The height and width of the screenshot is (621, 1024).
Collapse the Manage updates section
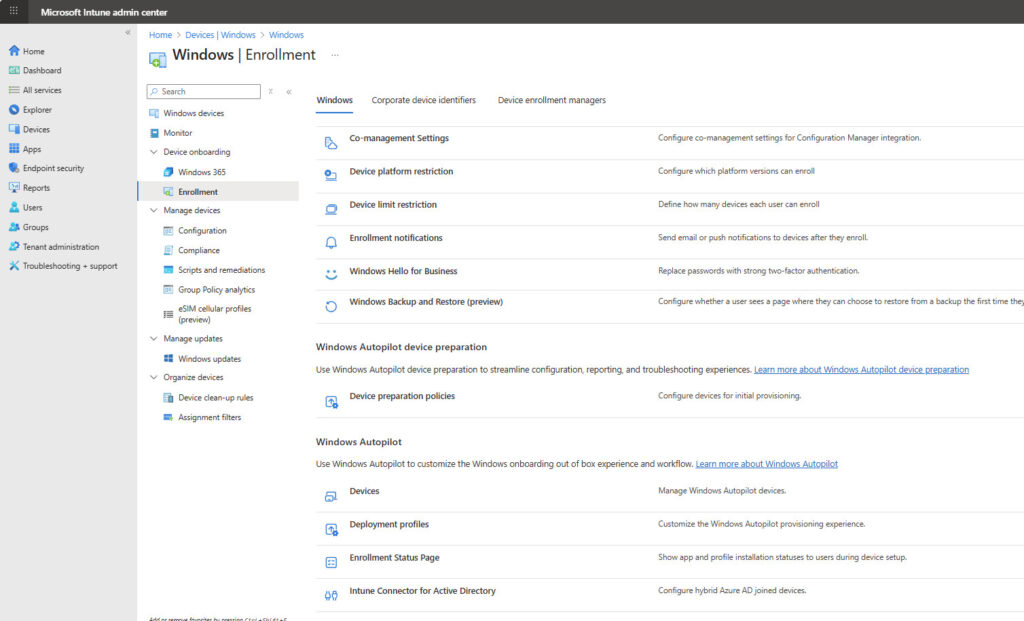tap(154, 339)
